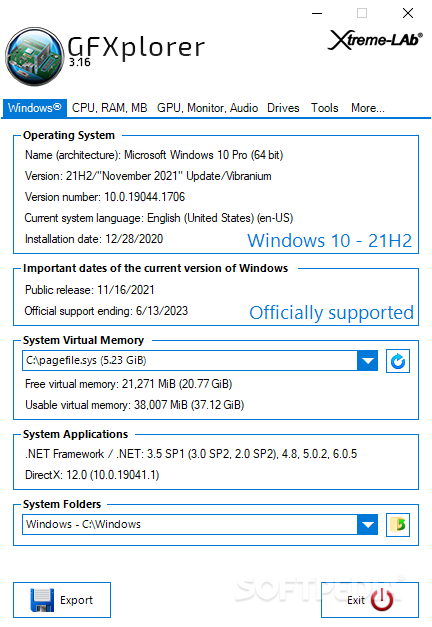Click the GFXplorer circuit board logo
This screenshot has height=627, width=432.
(35, 56)
